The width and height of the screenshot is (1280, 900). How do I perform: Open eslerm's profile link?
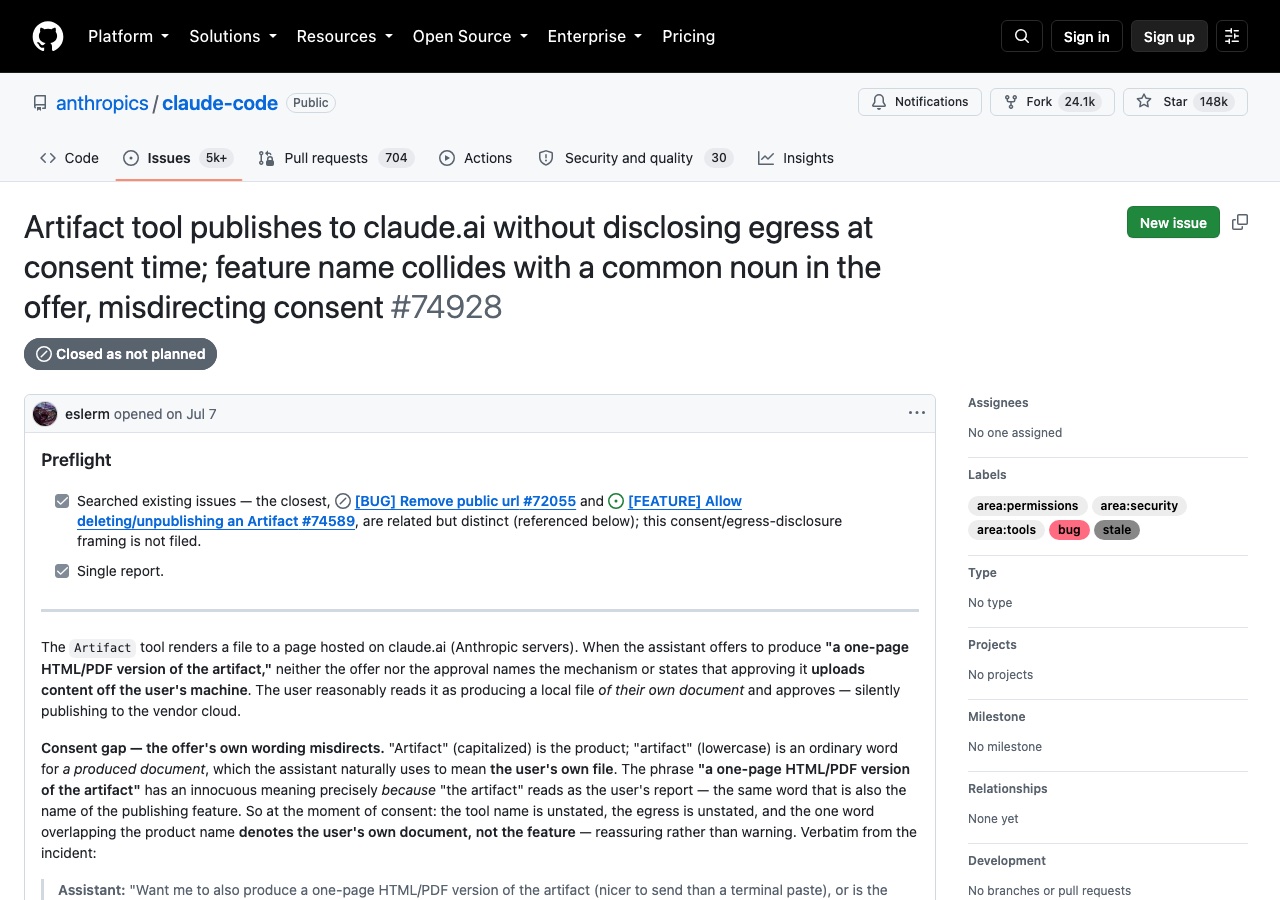pyautogui.click(x=87, y=414)
